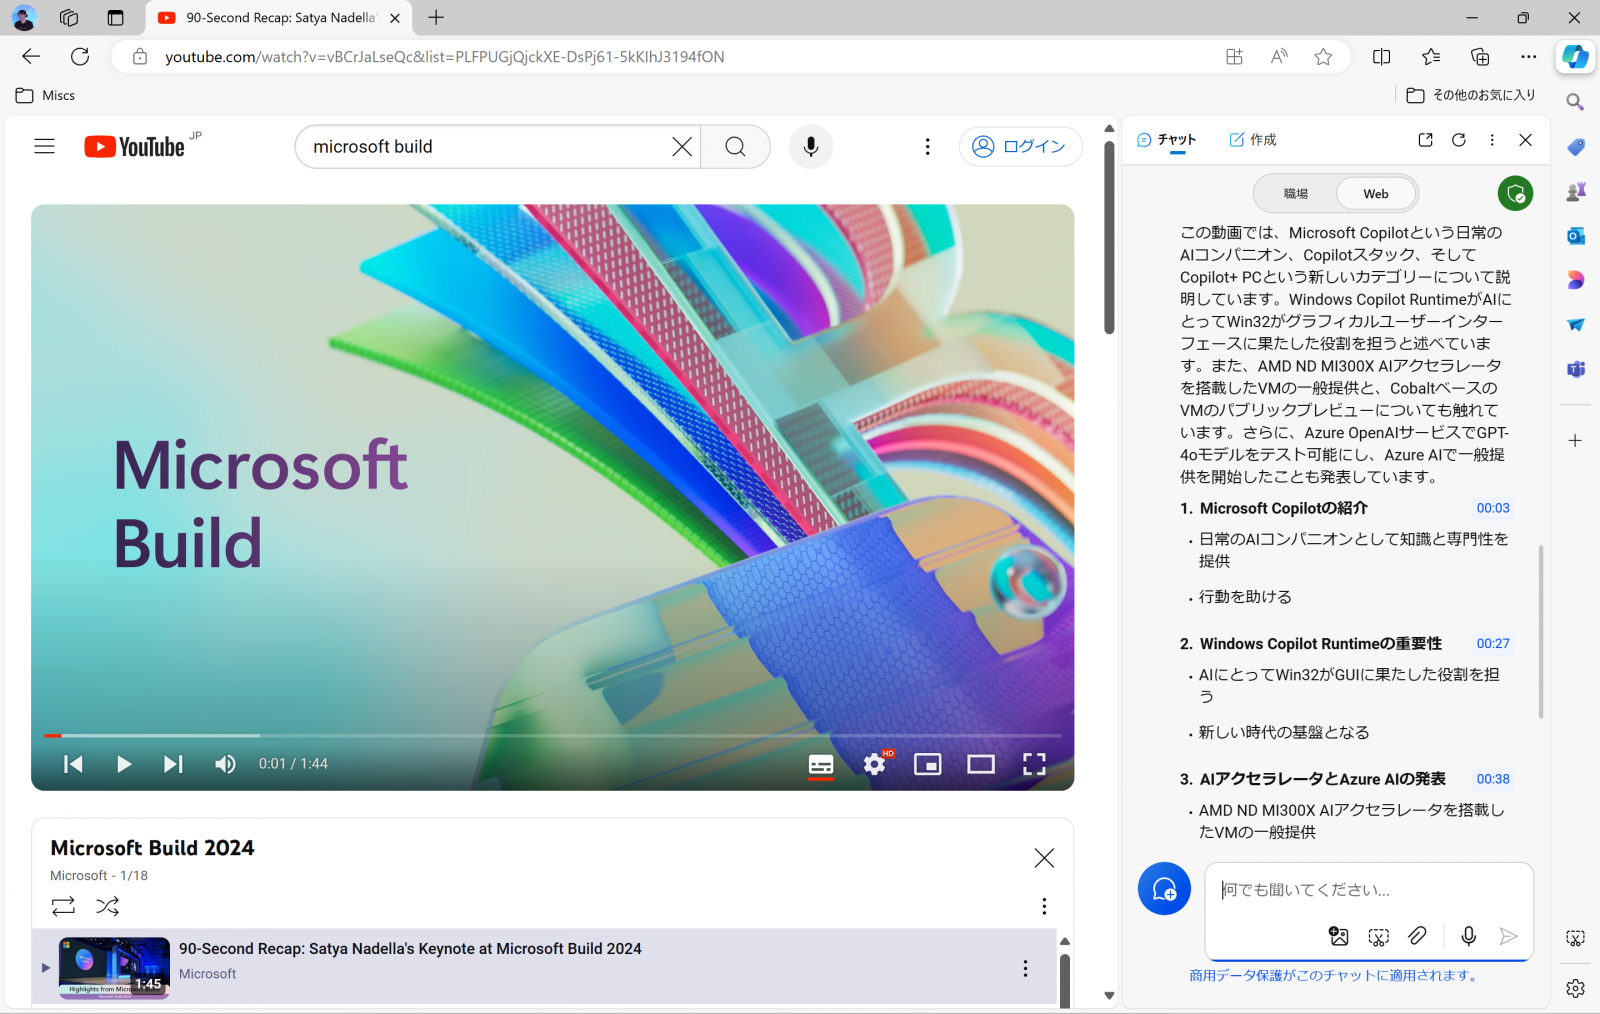Viewport: 1600px width, 1014px height.
Task: Open the favorites list
Action: point(1431,57)
